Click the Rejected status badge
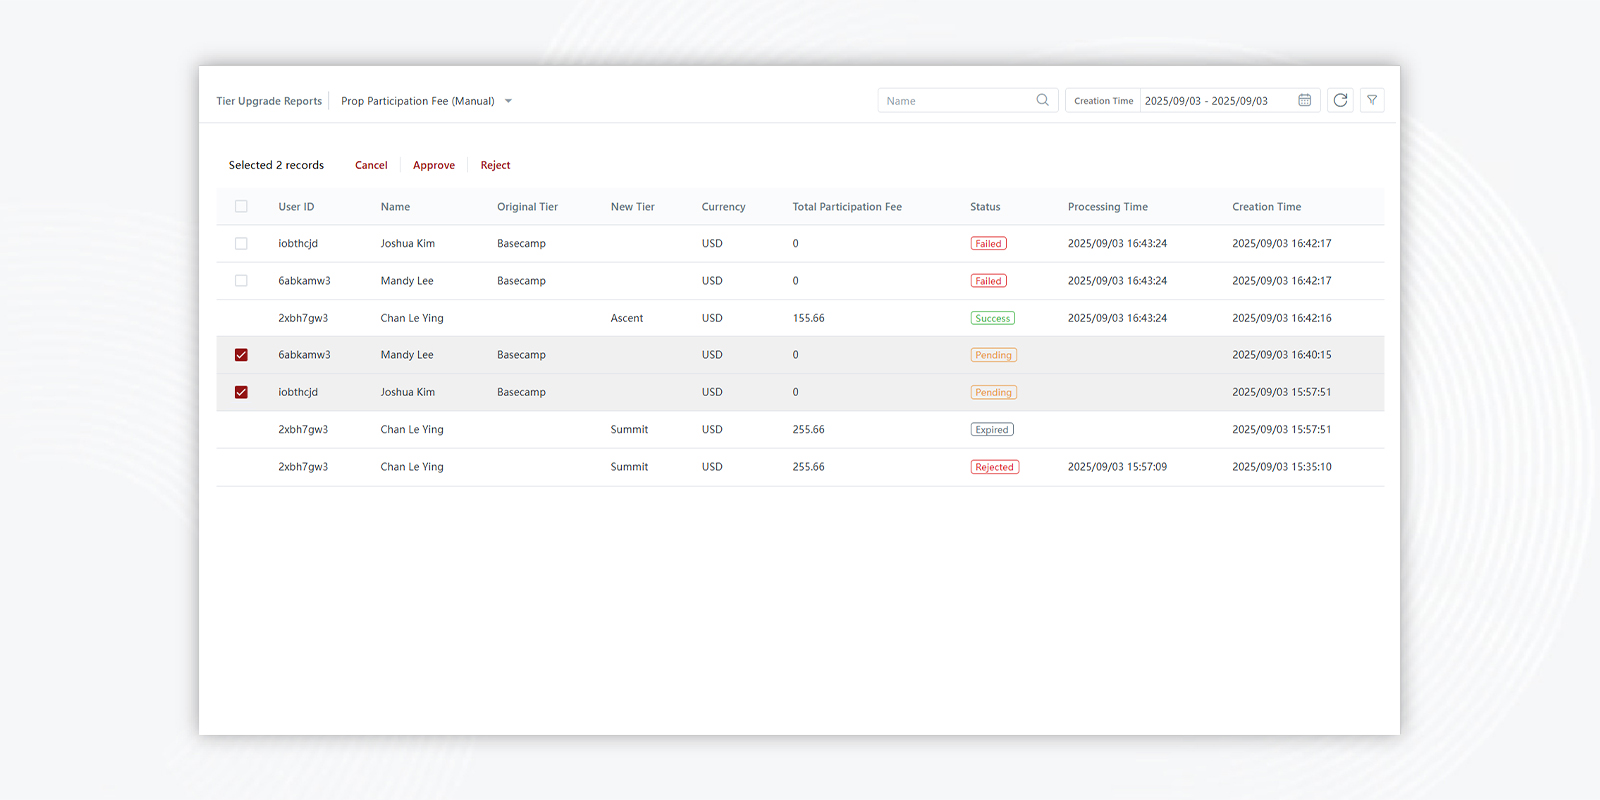The height and width of the screenshot is (800, 1600). (x=995, y=467)
